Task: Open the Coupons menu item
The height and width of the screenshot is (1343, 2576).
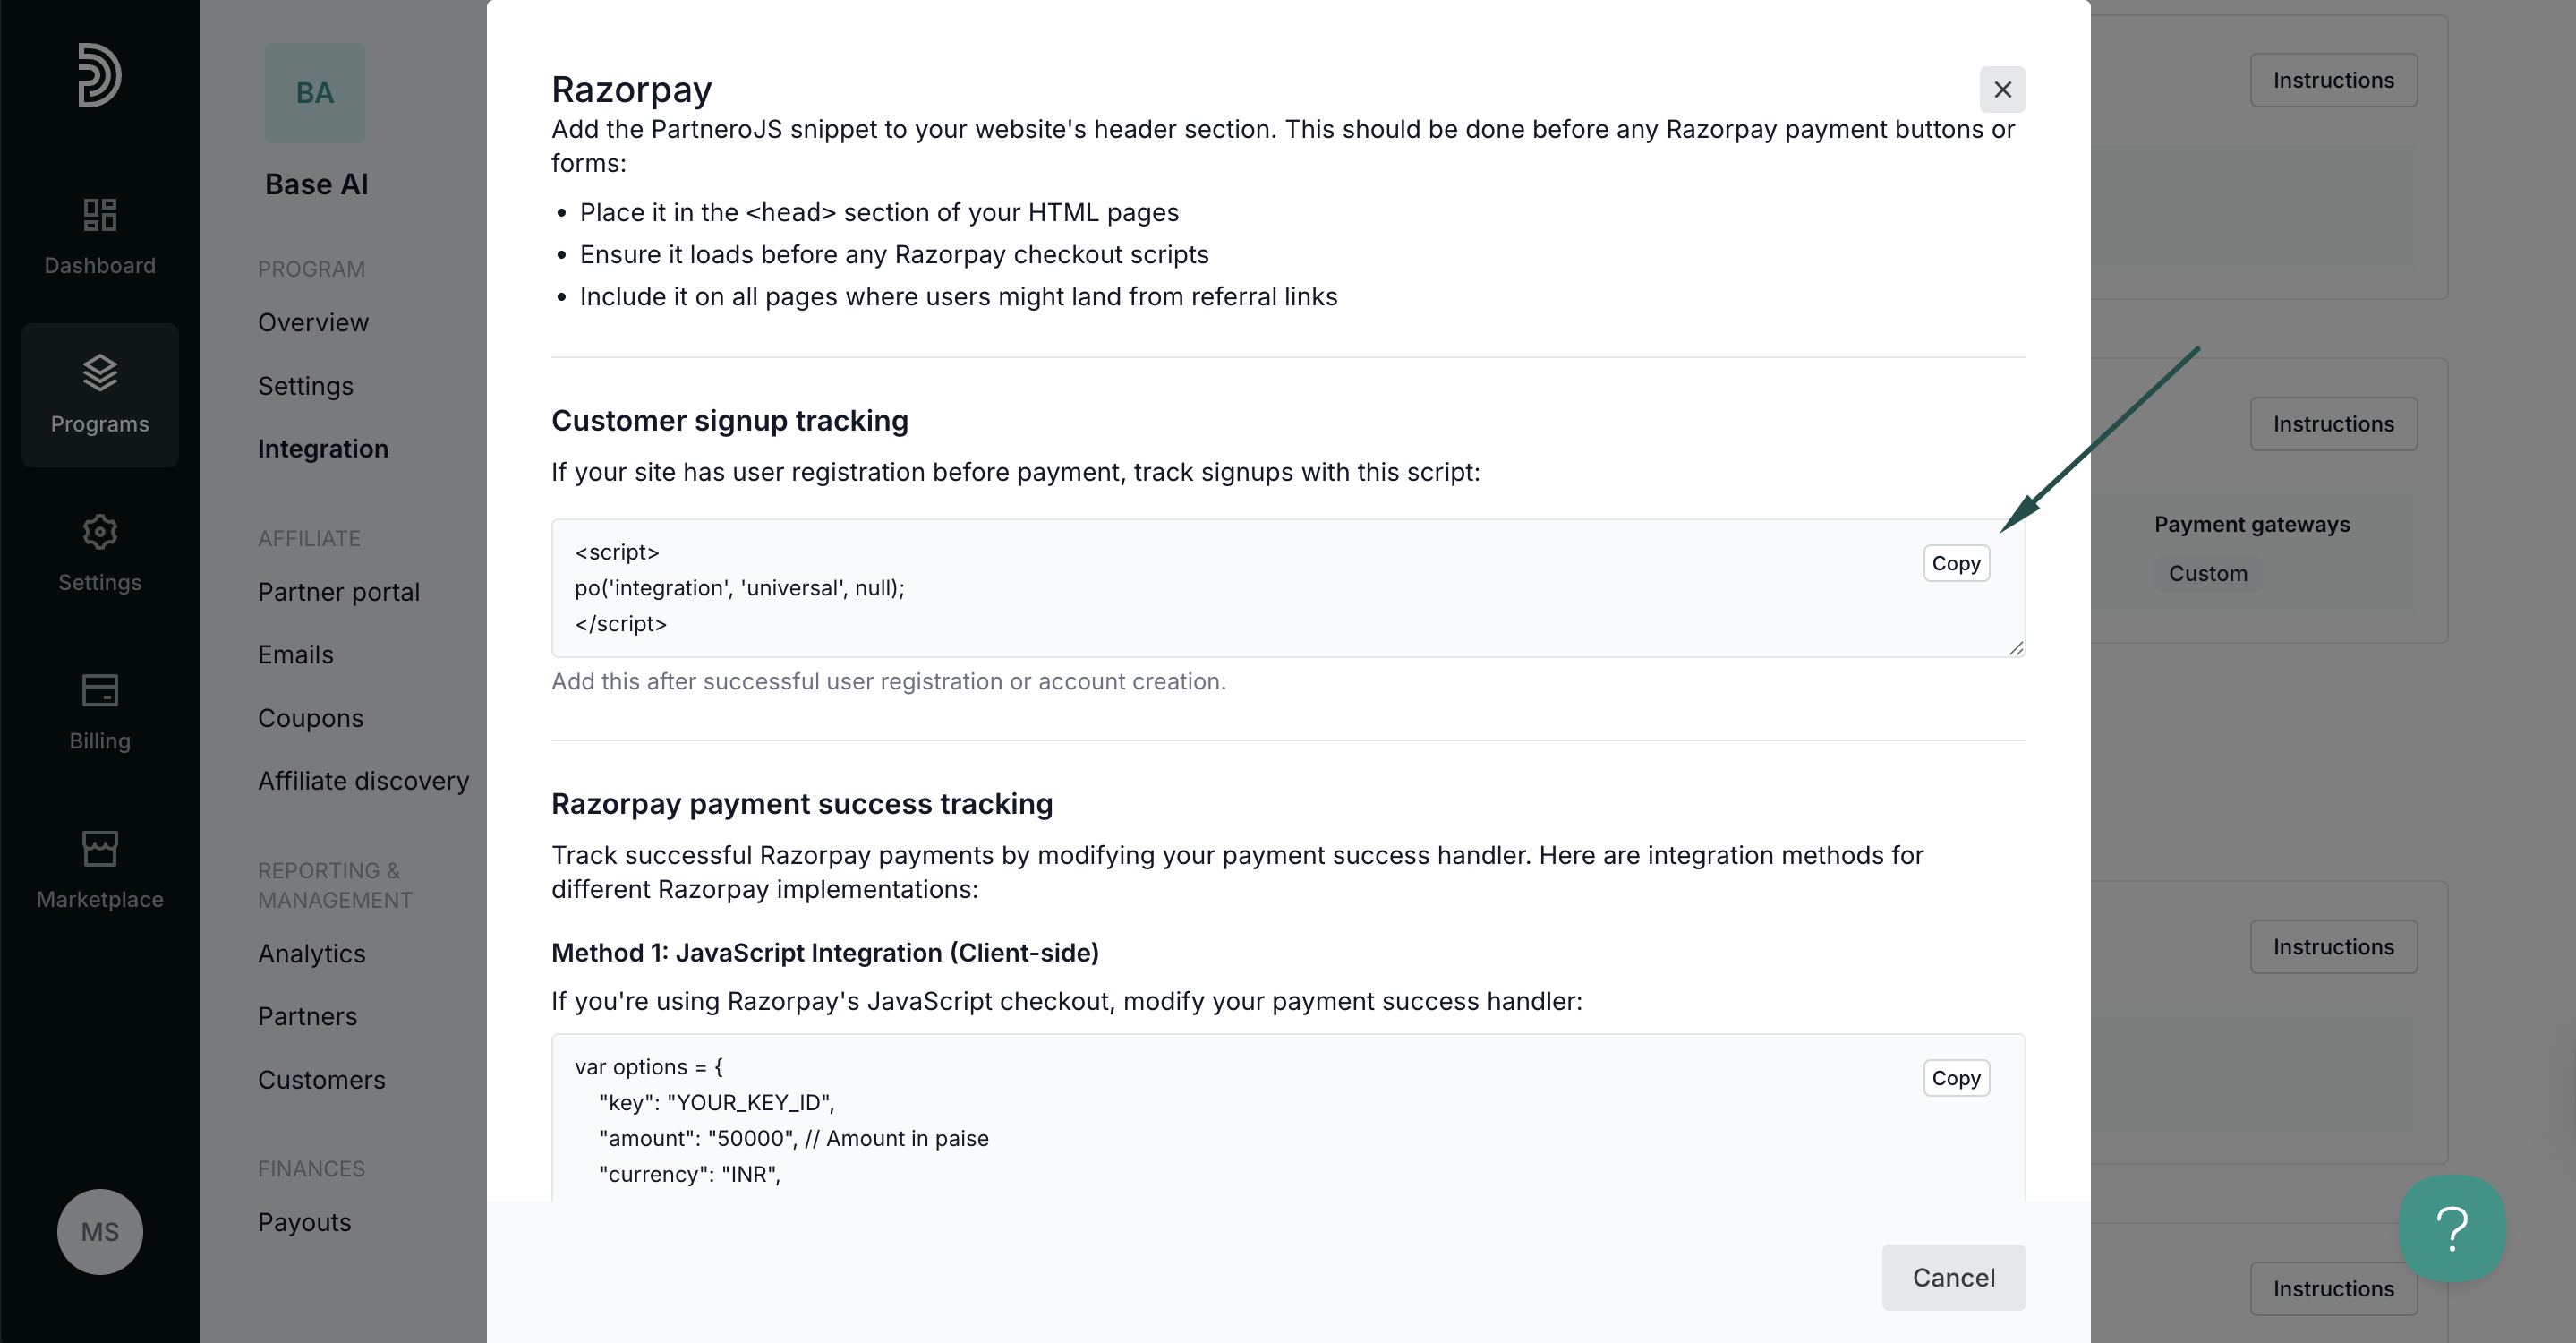Action: point(310,718)
